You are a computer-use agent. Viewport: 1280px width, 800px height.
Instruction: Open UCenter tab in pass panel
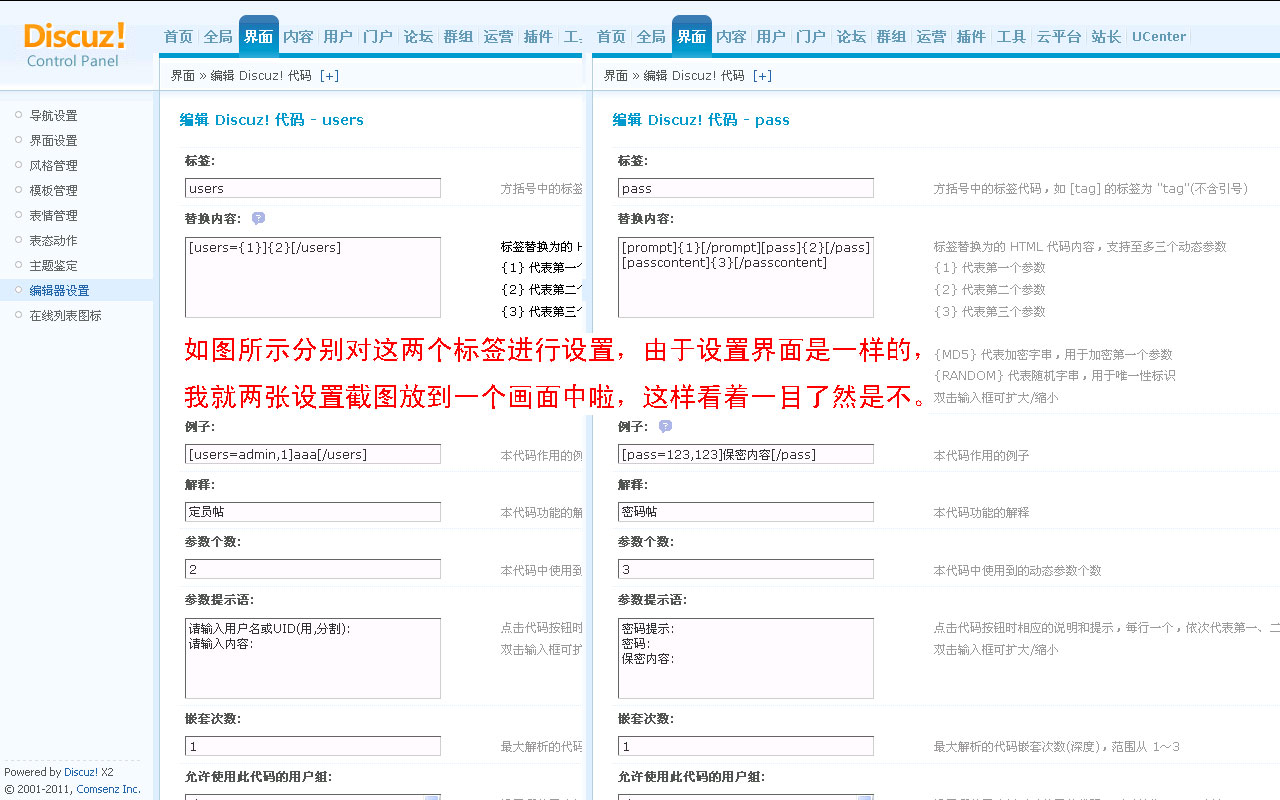1159,37
